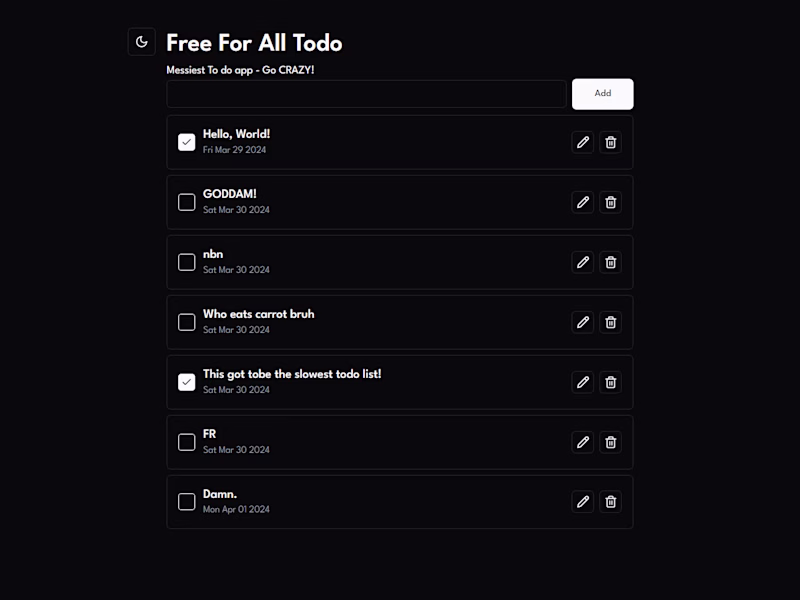Image resolution: width=800 pixels, height=600 pixels.
Task: Toggle the dark mode moon icon
Action: 142,42
